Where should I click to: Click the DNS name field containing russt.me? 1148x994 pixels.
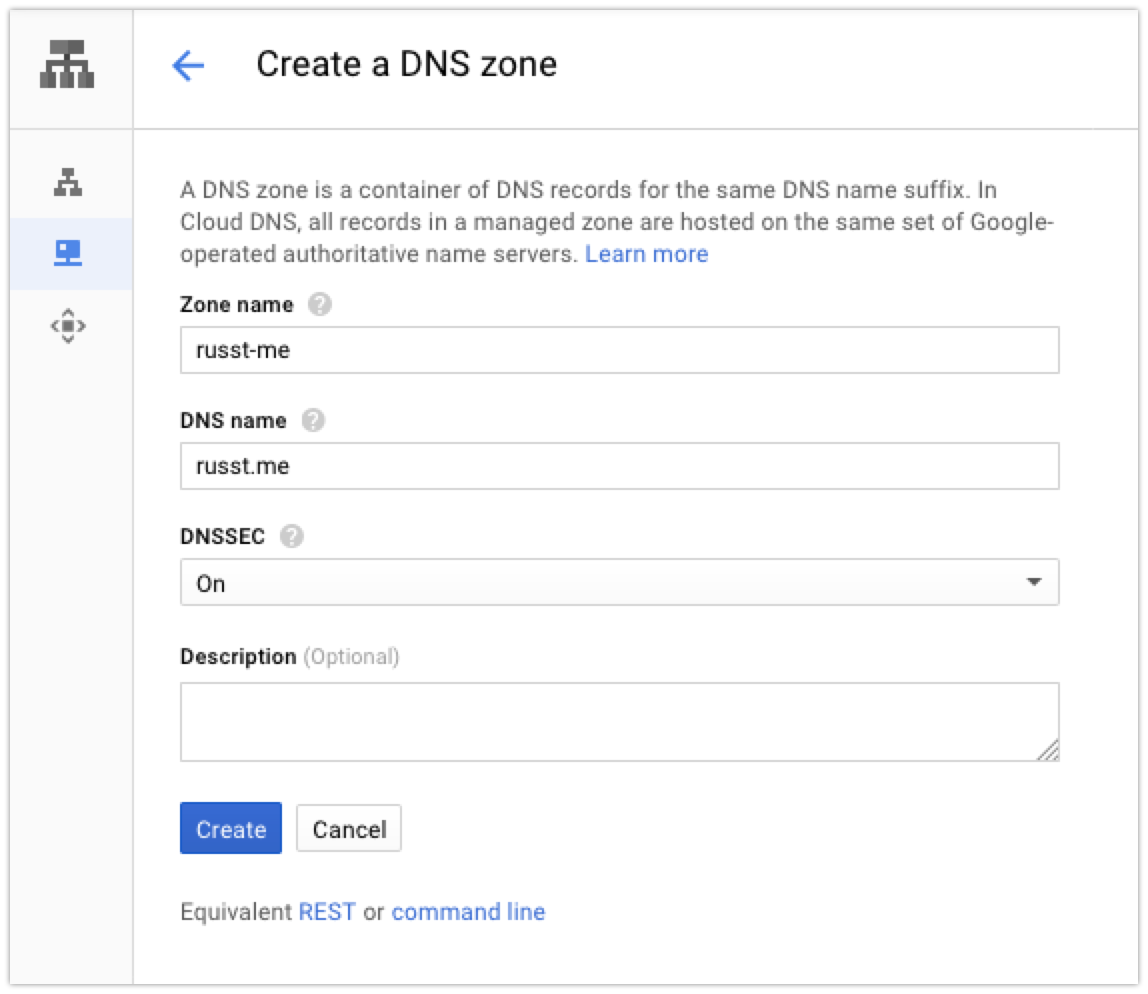click(619, 466)
